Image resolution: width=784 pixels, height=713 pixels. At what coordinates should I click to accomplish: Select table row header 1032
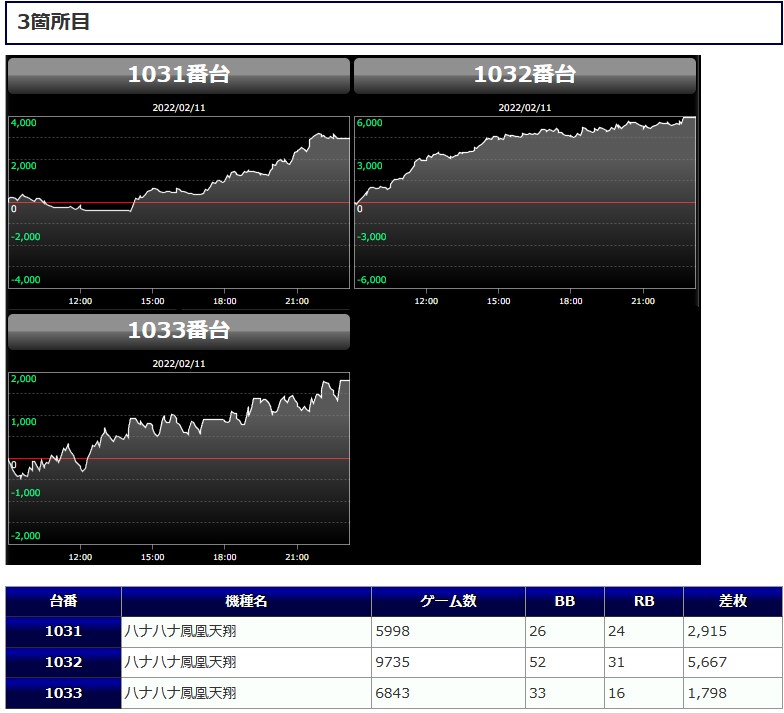[x=64, y=662]
